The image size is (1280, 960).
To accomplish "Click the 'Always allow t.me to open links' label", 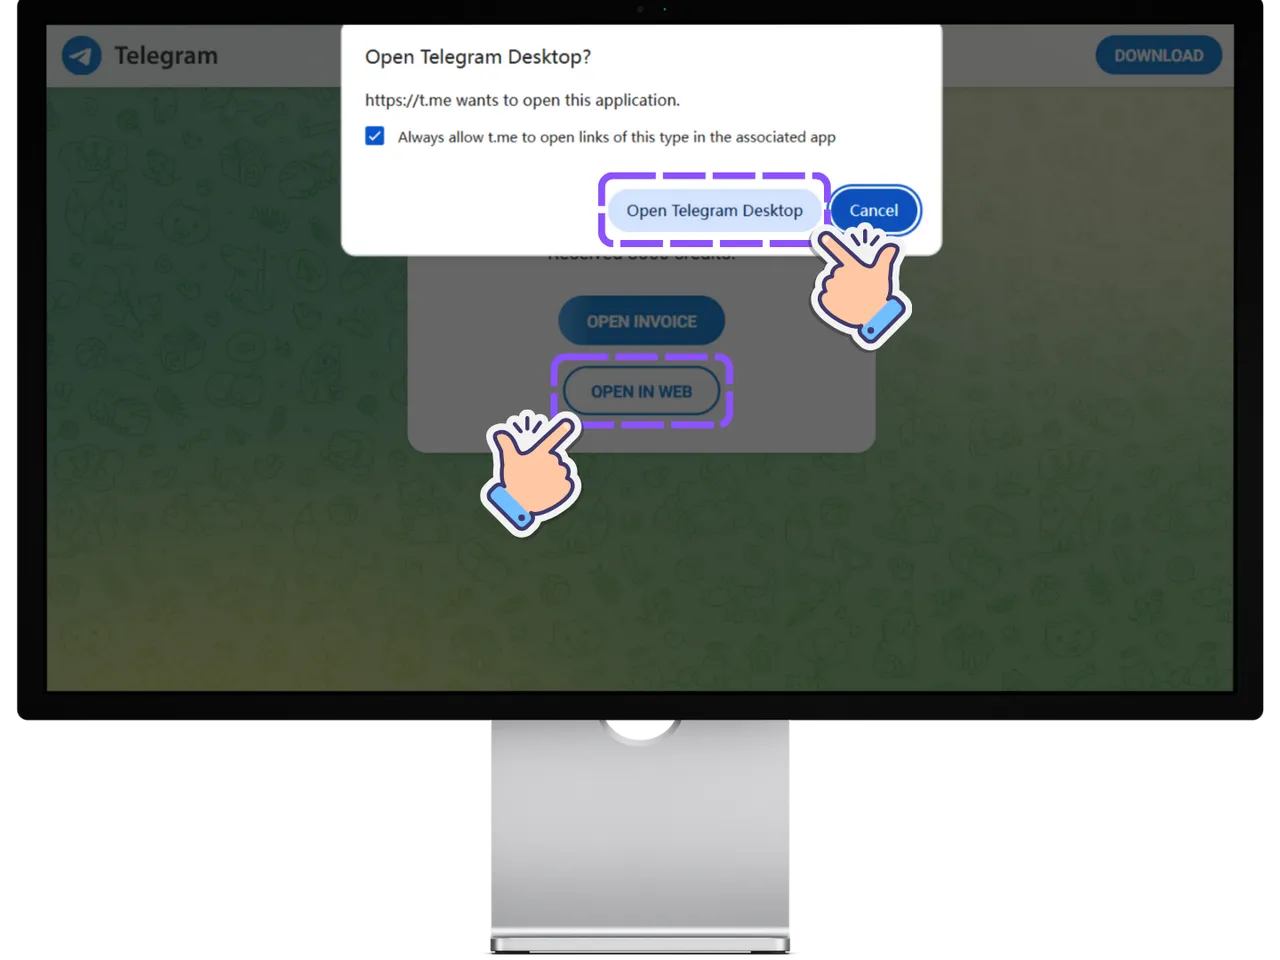I will click(x=616, y=137).
